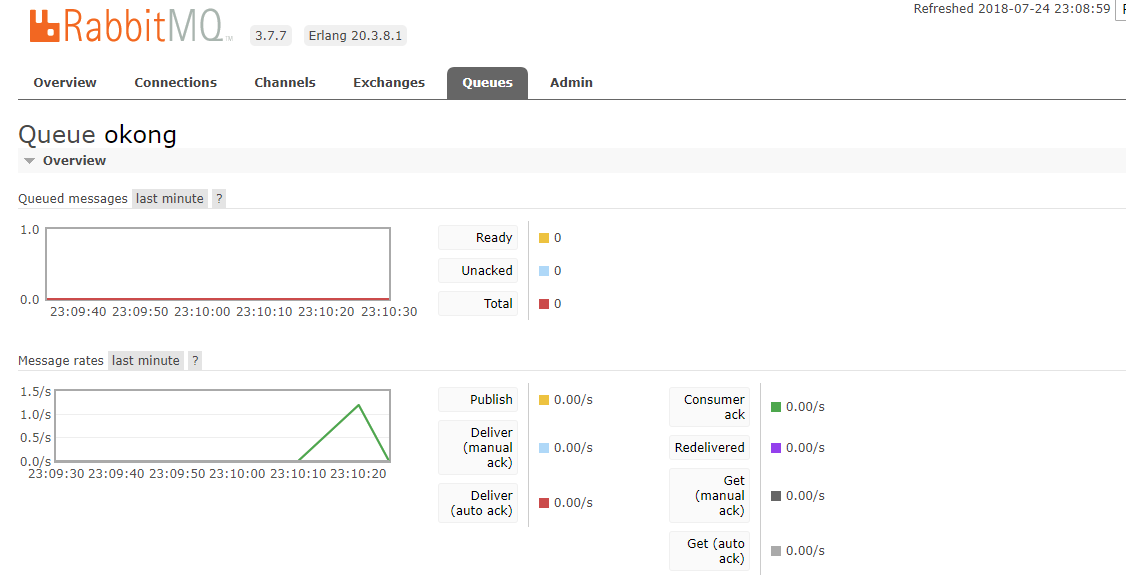Click the Redelivered label
Screen dimensions: 1126x586
[709, 447]
